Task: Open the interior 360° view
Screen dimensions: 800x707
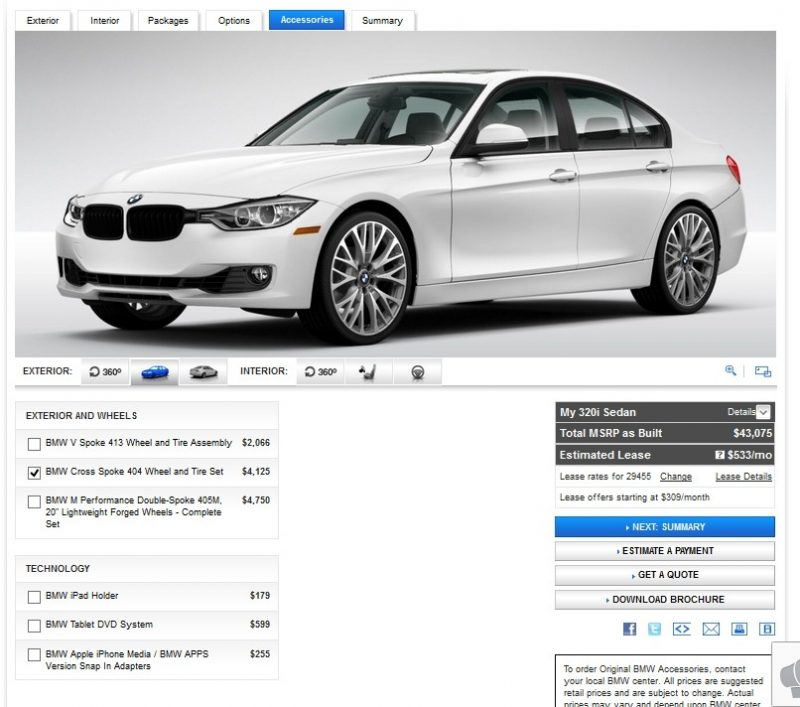Action: (320, 372)
